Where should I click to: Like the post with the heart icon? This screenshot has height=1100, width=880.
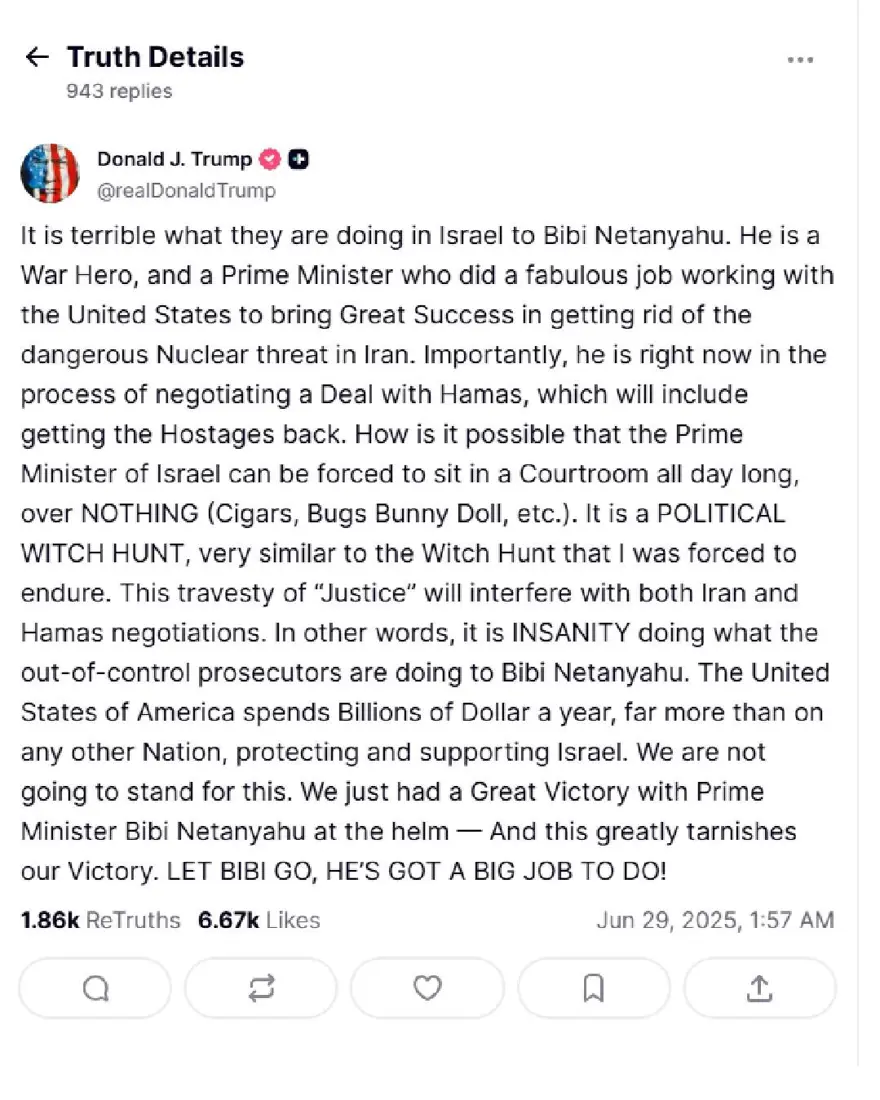(x=427, y=988)
